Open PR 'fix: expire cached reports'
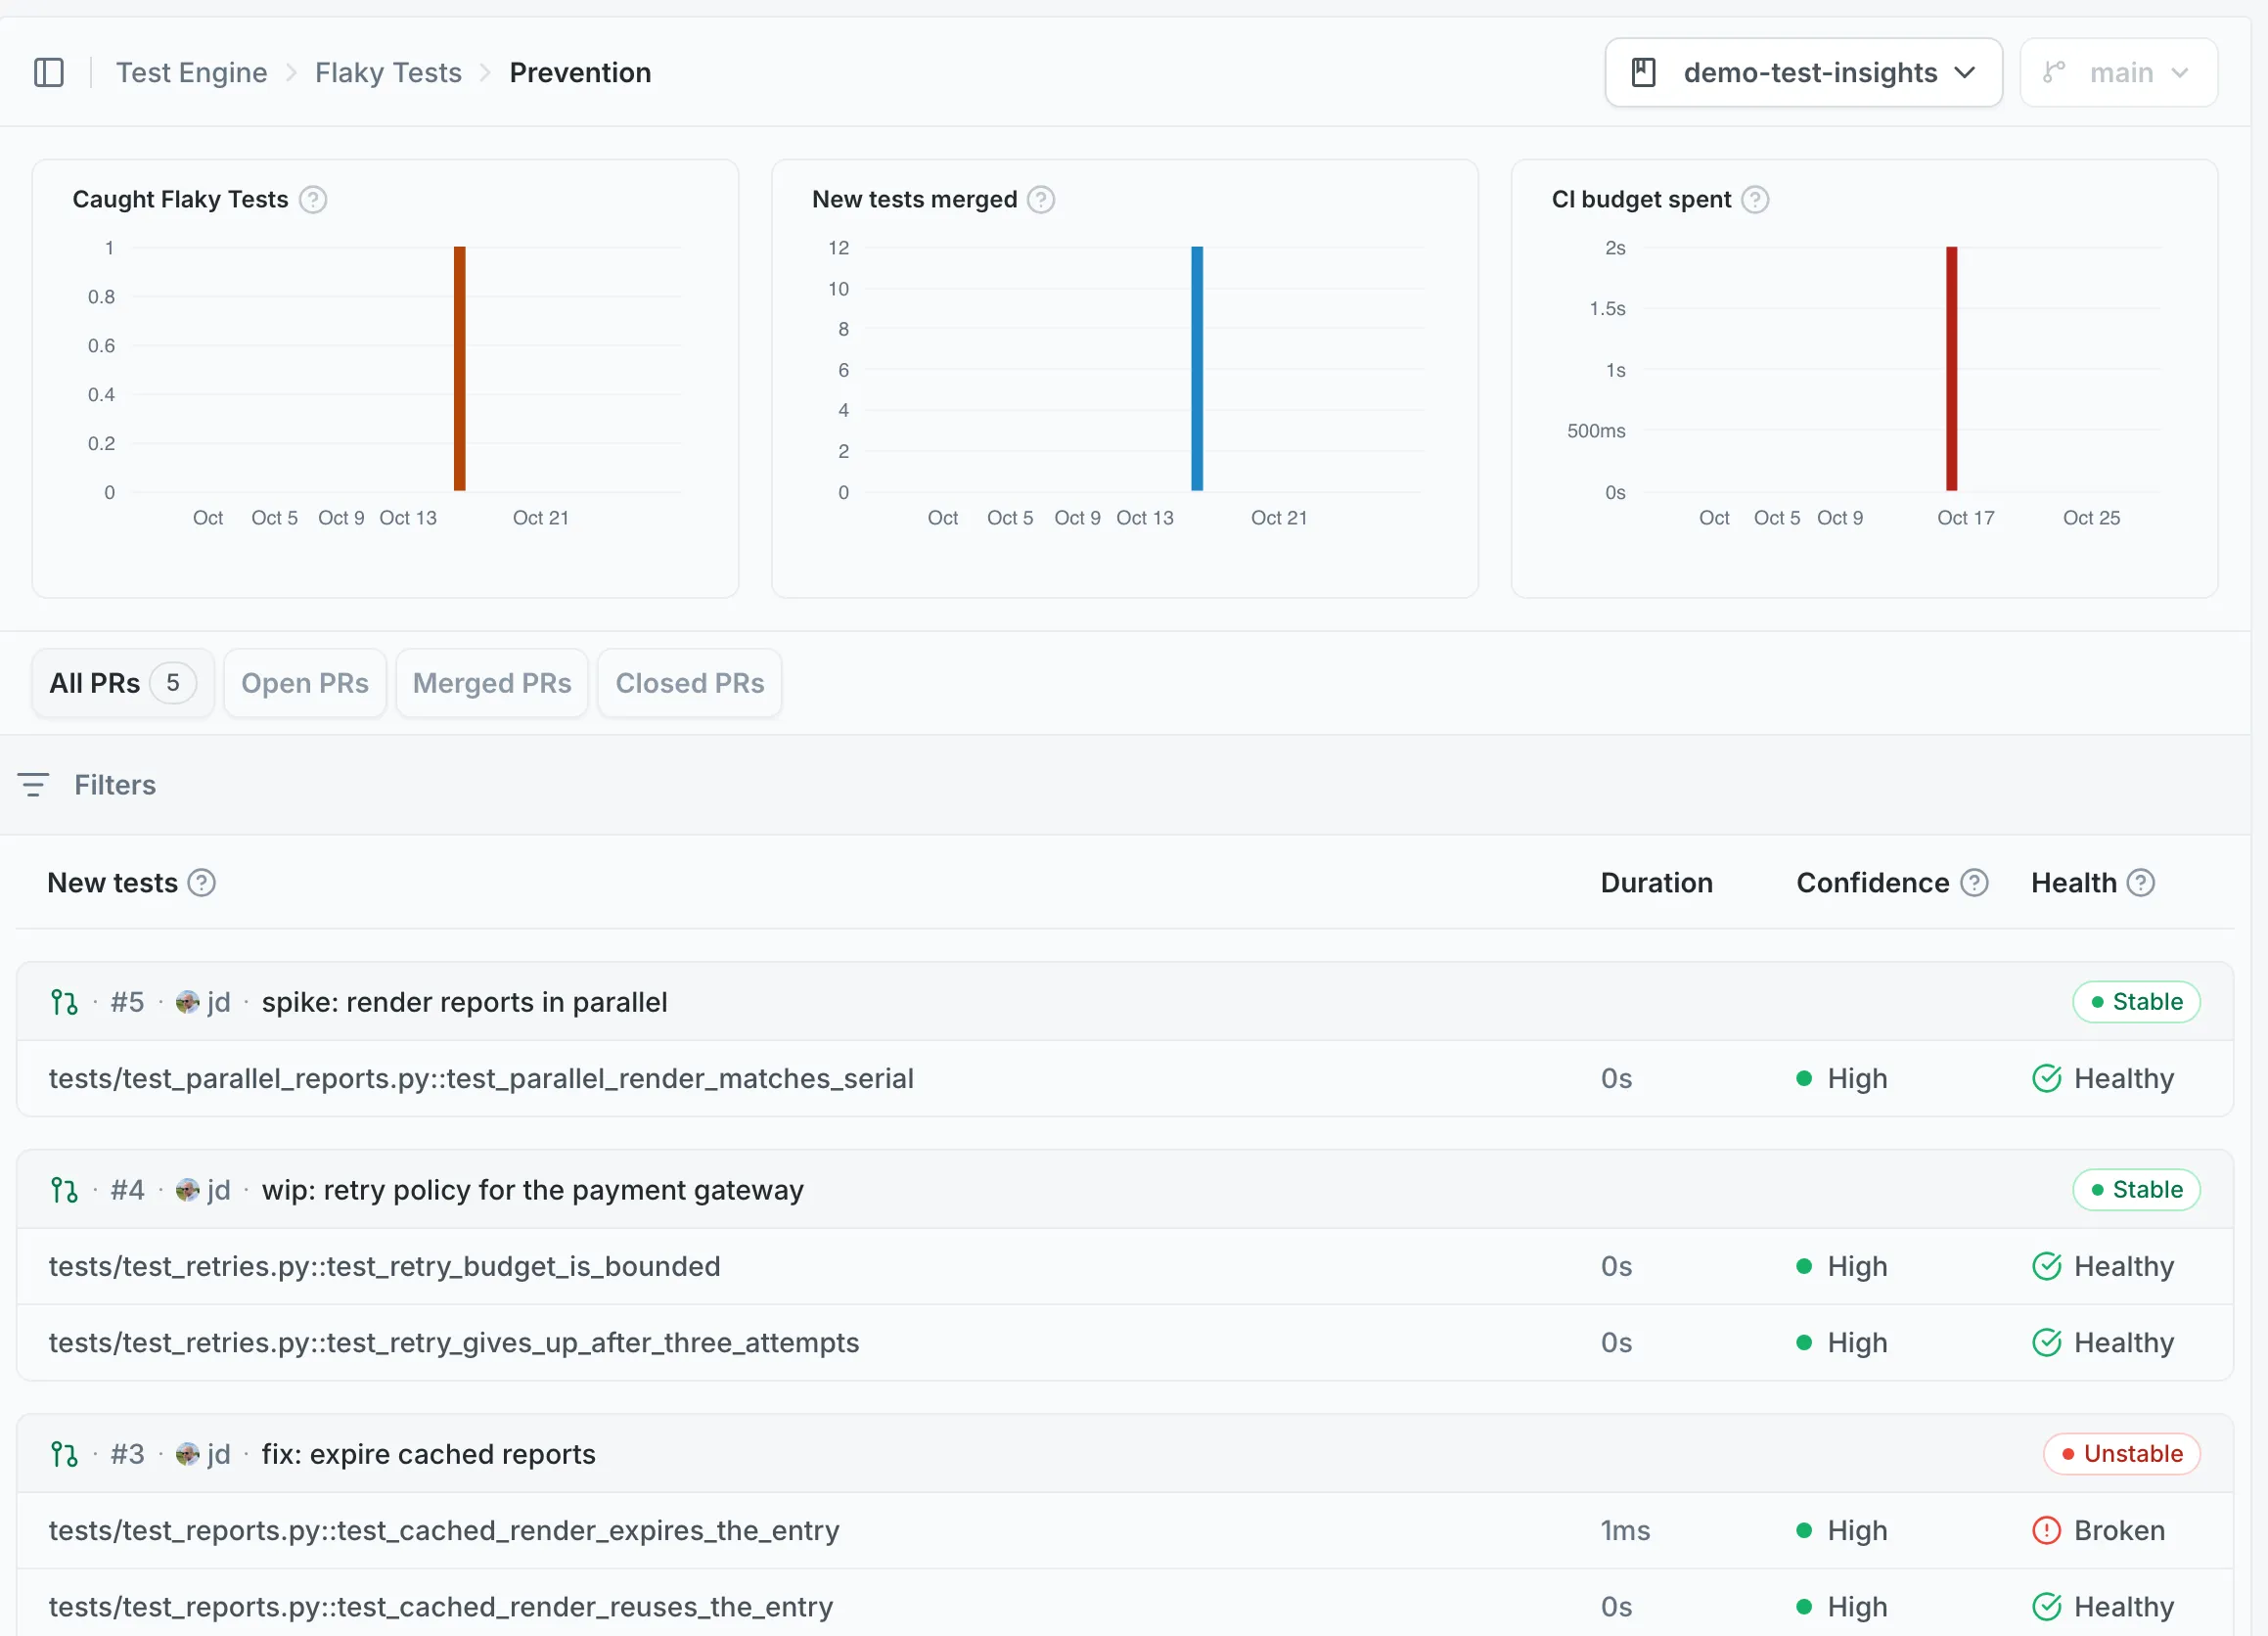This screenshot has height=1636, width=2268. pos(428,1454)
